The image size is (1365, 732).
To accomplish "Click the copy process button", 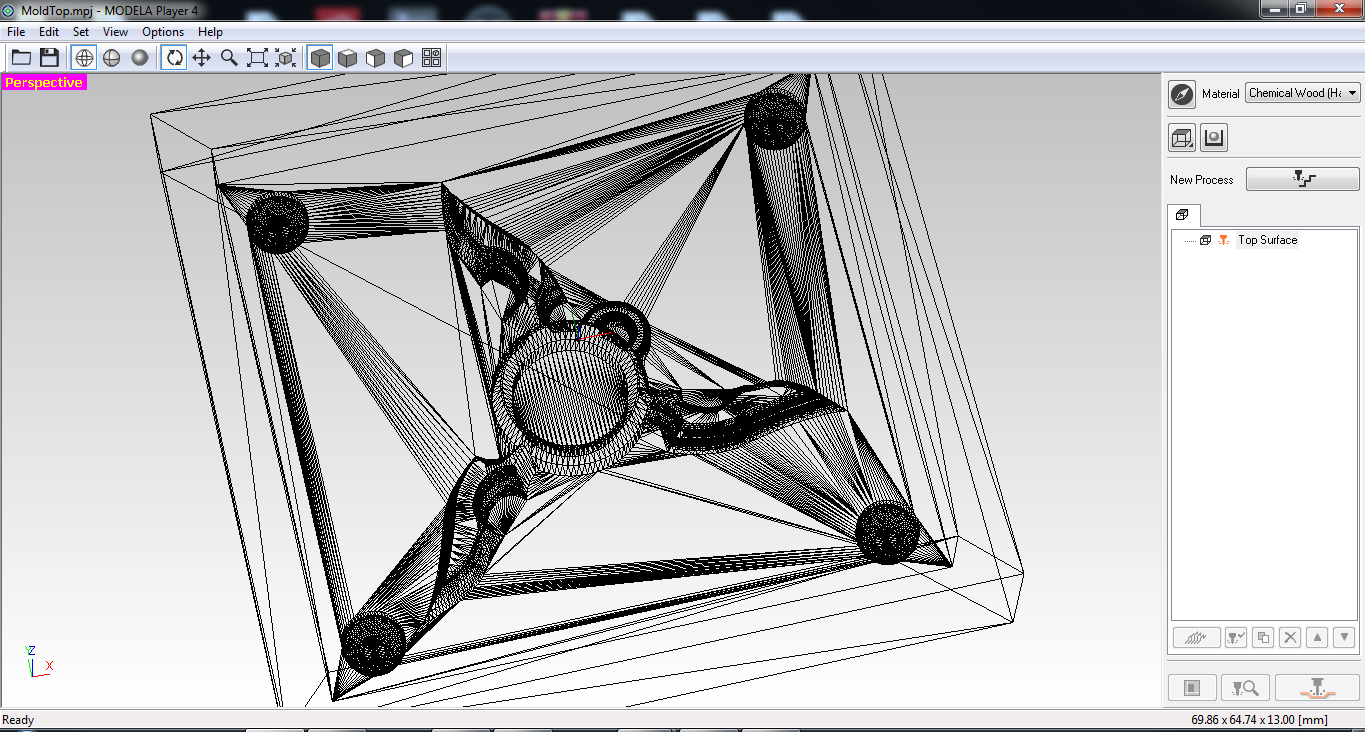I will pos(1263,637).
